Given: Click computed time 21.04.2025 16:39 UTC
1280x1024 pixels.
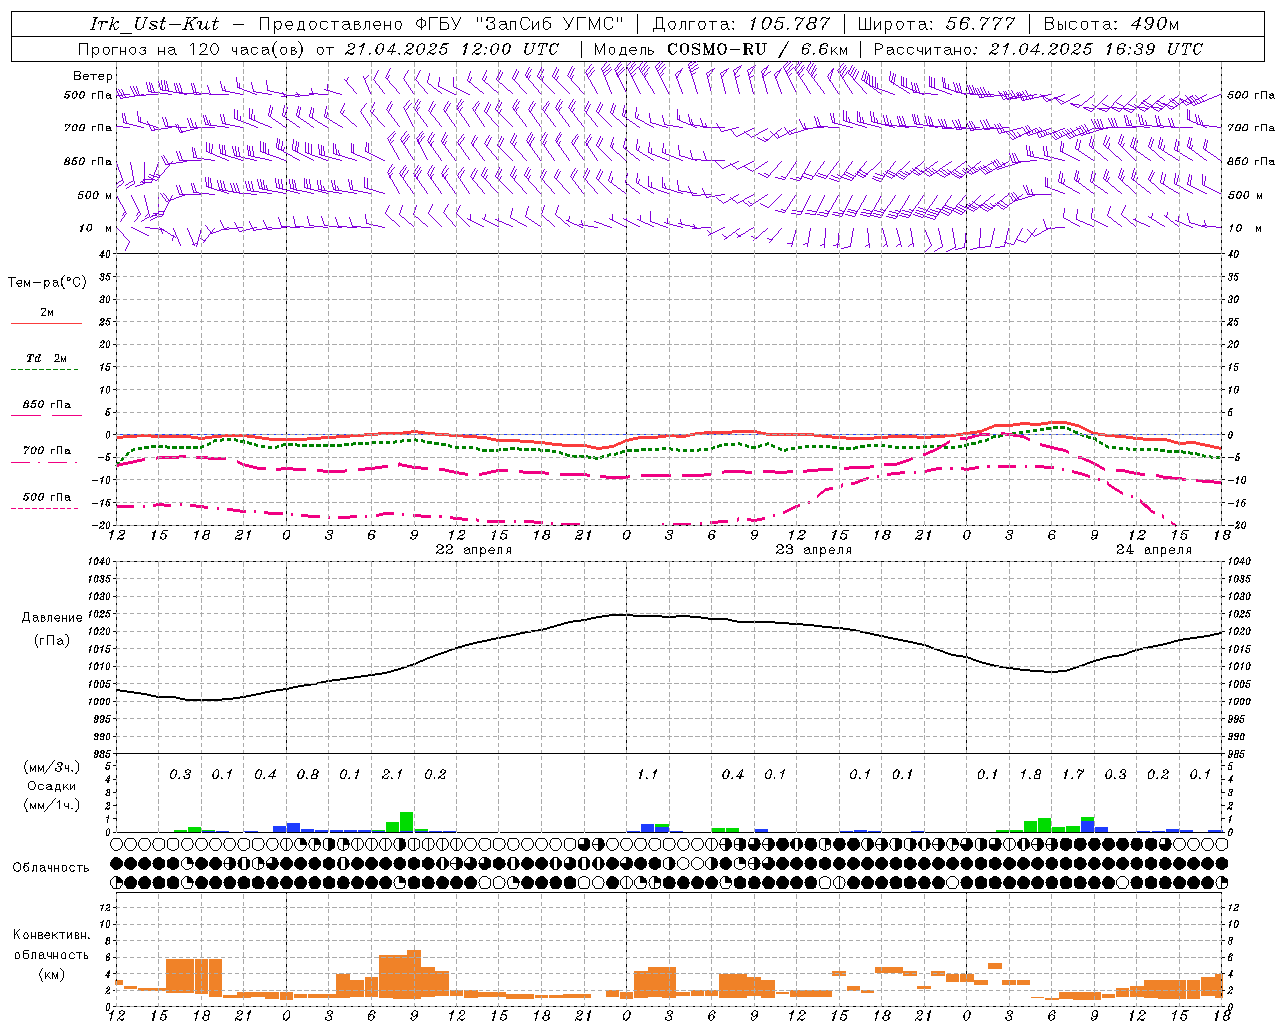Looking at the screenshot, I should click(x=1096, y=49).
